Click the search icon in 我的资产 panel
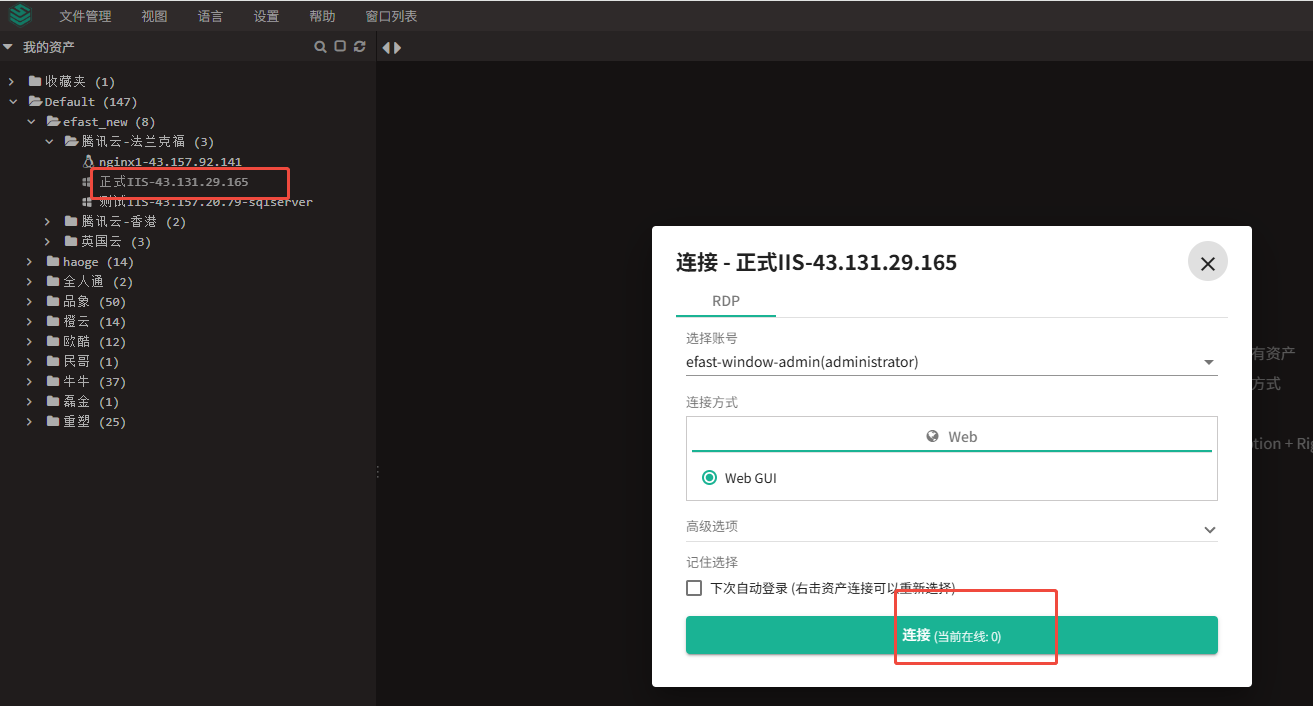This screenshot has width=1313, height=706. tap(321, 47)
